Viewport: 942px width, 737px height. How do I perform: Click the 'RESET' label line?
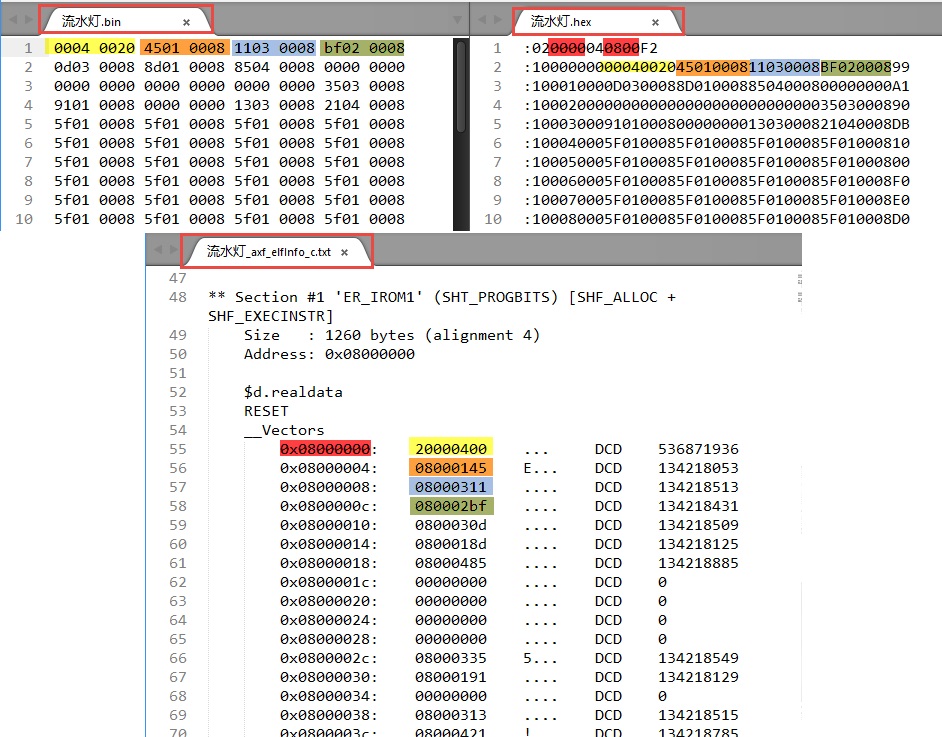[266, 411]
